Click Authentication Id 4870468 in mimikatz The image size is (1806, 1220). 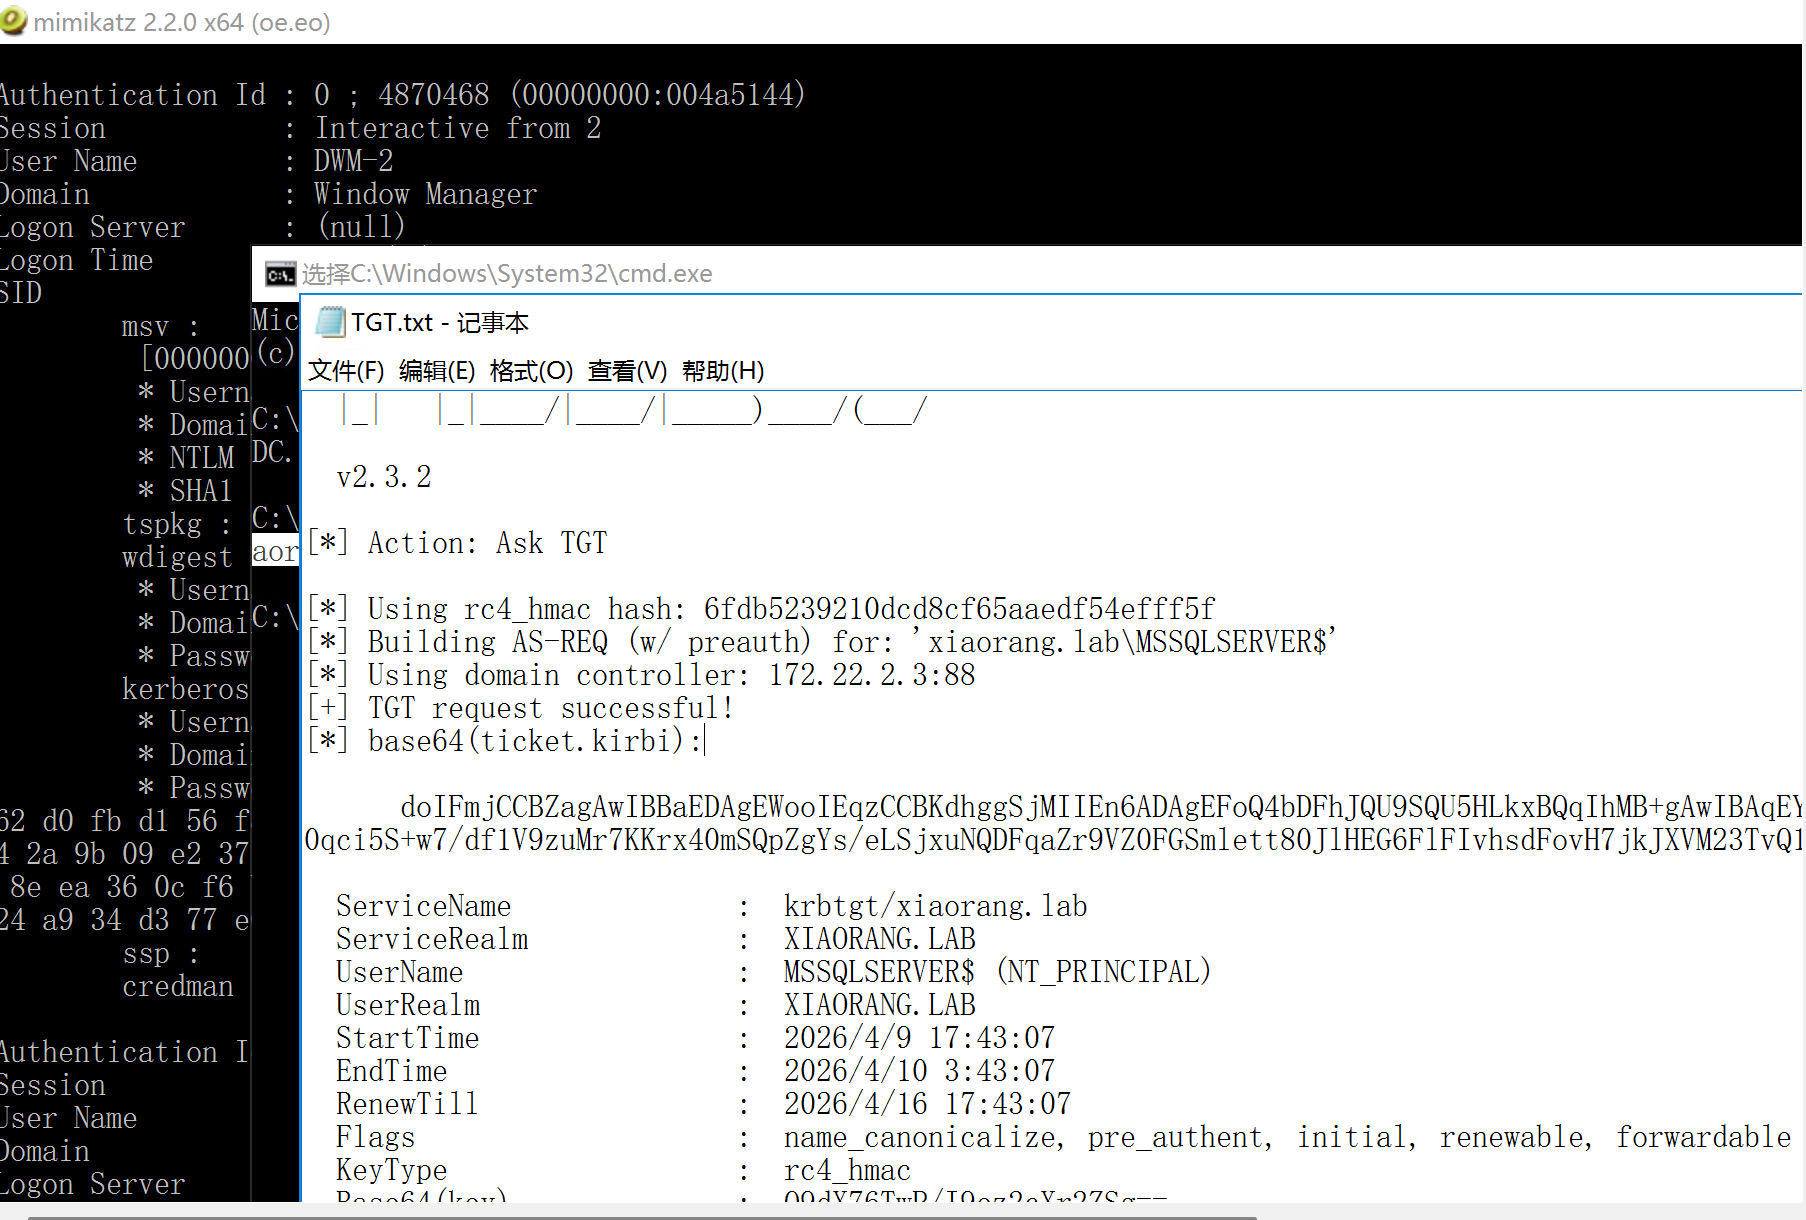pos(433,95)
